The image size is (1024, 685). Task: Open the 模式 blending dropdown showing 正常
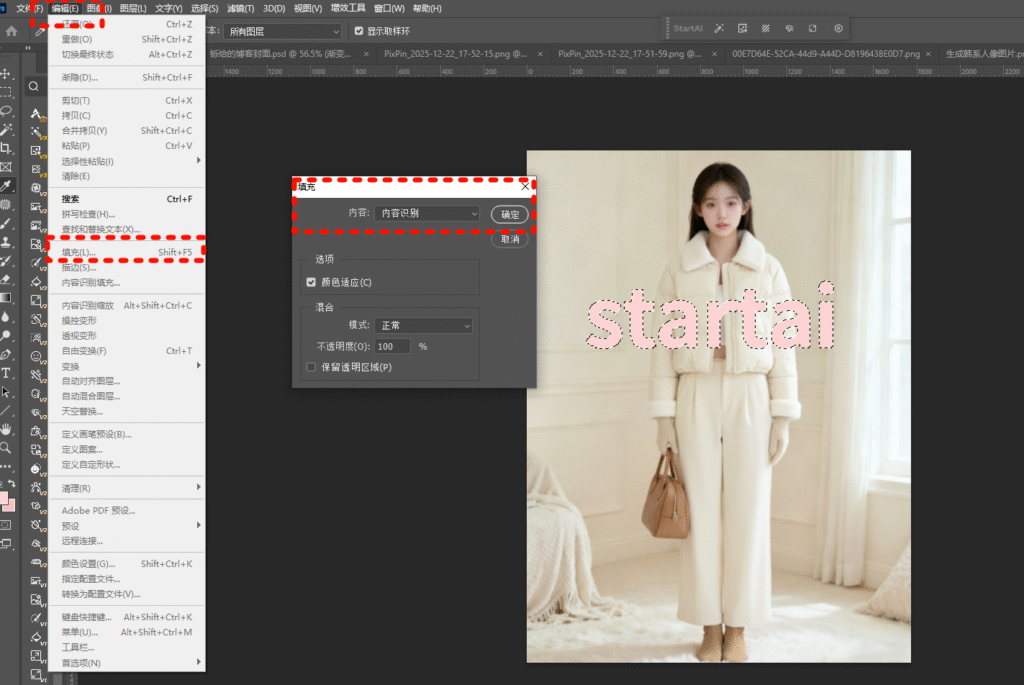point(424,326)
